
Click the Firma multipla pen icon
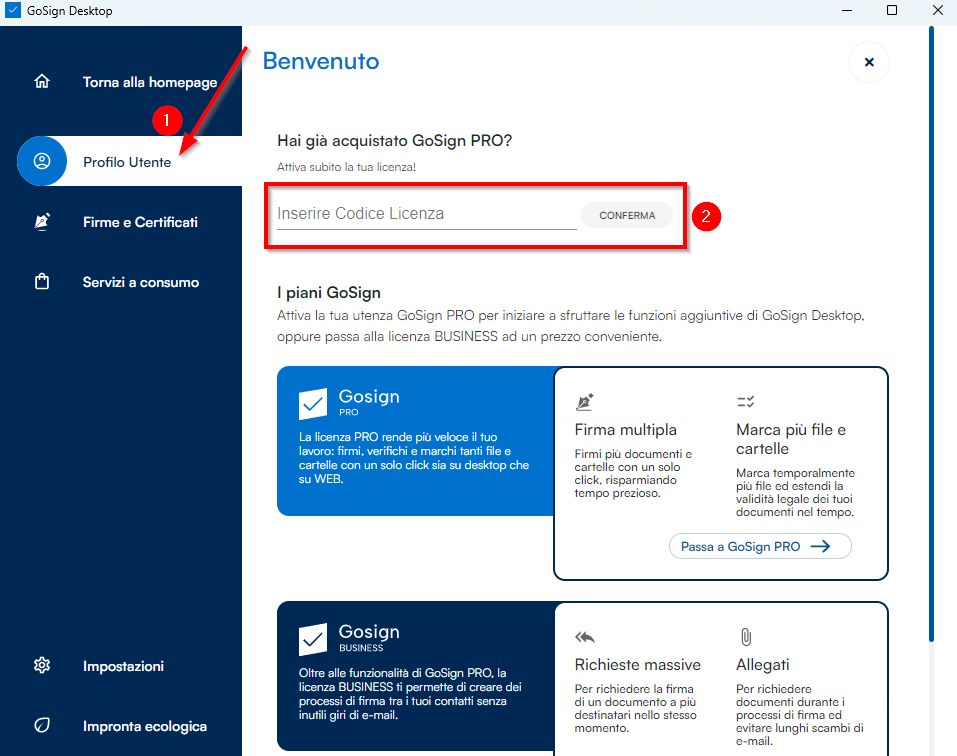click(x=585, y=402)
